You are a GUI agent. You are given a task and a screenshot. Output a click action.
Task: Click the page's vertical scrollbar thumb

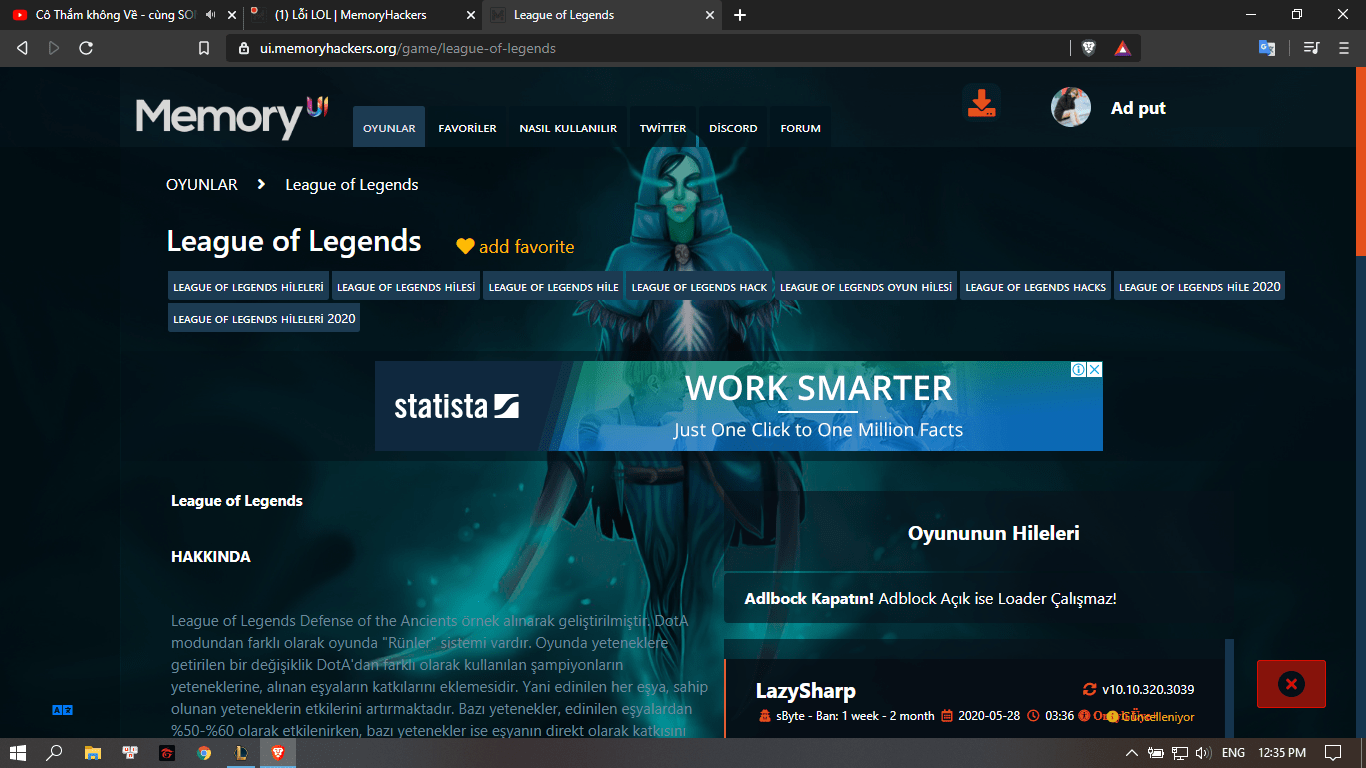[x=1360, y=160]
